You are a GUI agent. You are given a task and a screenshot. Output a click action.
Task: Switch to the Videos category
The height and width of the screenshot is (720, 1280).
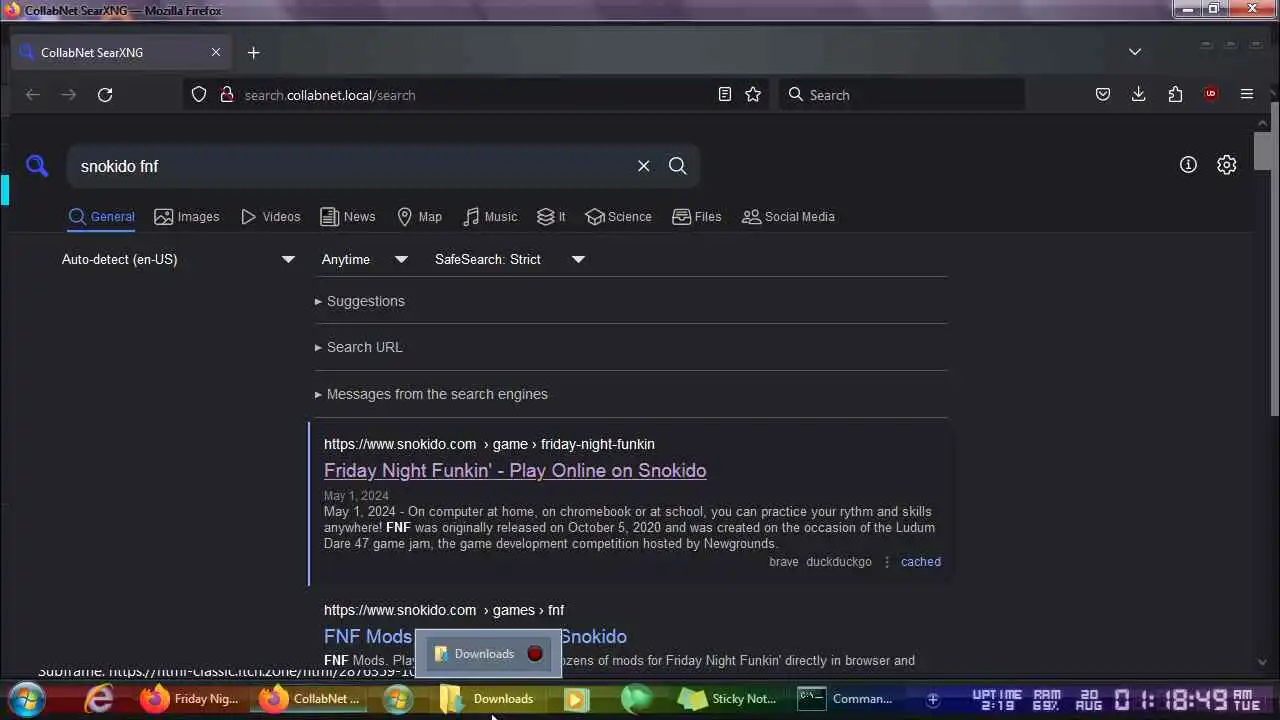point(270,217)
